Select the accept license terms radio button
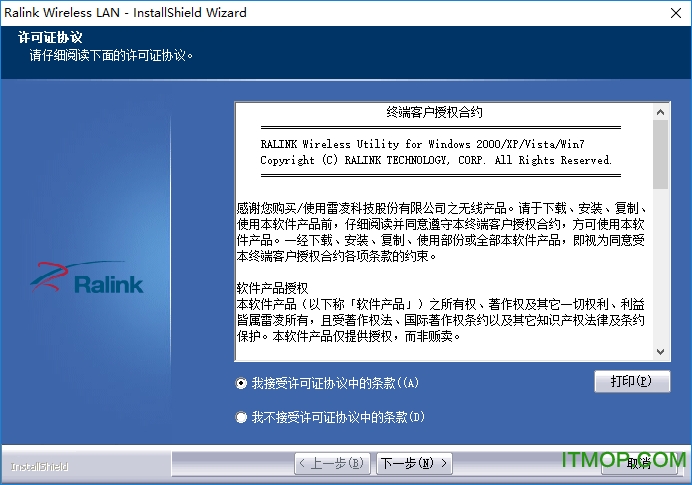 (x=241, y=383)
